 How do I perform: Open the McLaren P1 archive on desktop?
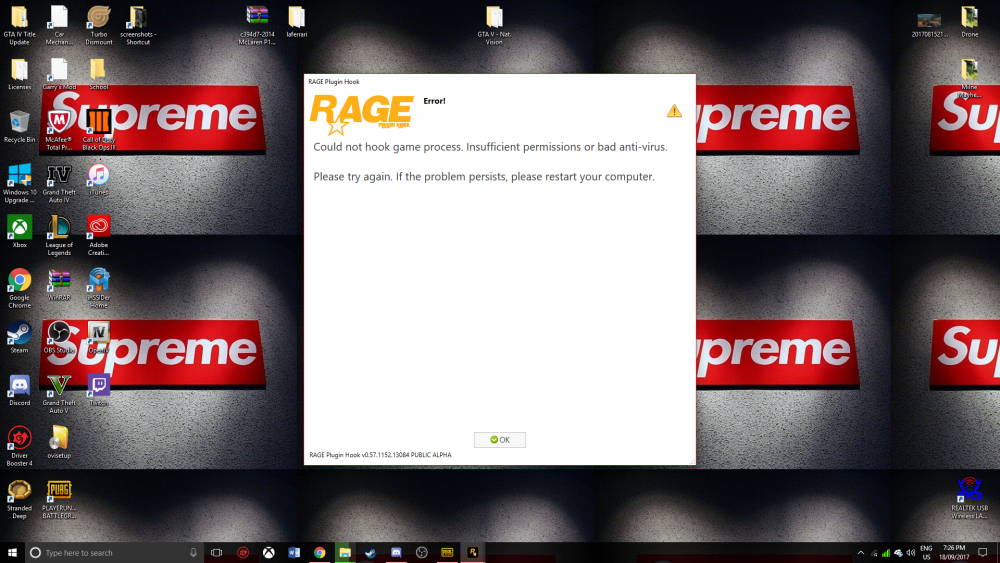pos(257,26)
